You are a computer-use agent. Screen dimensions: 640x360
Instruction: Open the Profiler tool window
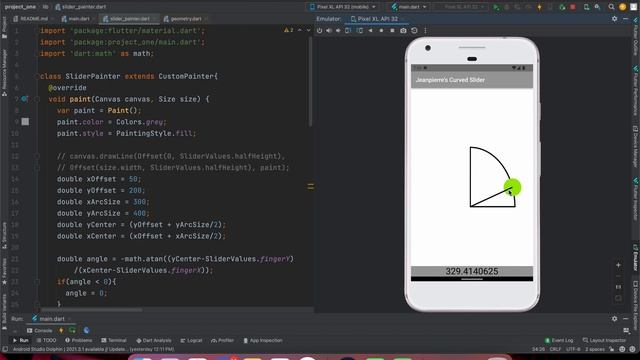(x=222, y=340)
